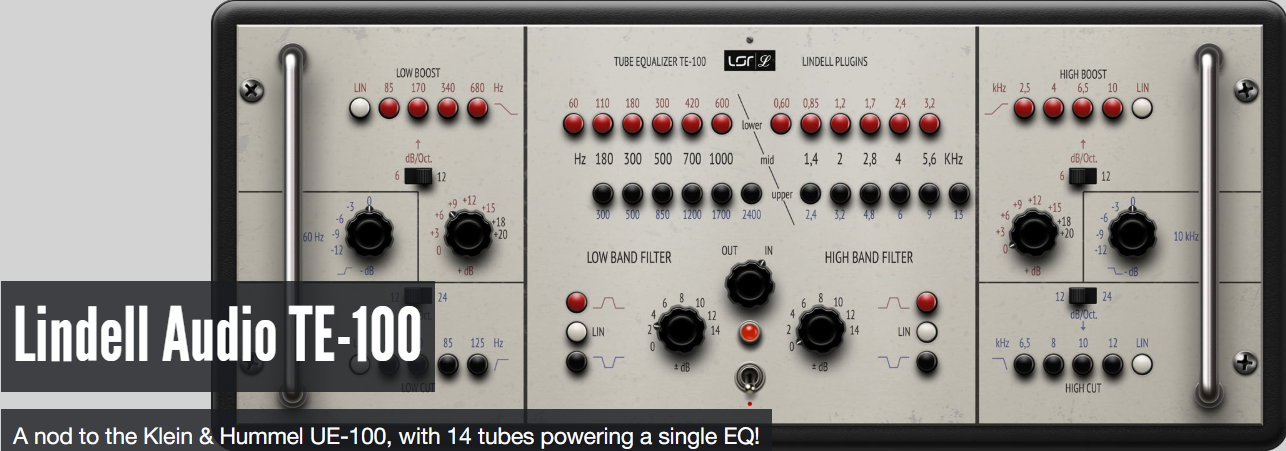Select the 85 Hz Low Cut button
The height and width of the screenshot is (451, 1286).
[448, 366]
